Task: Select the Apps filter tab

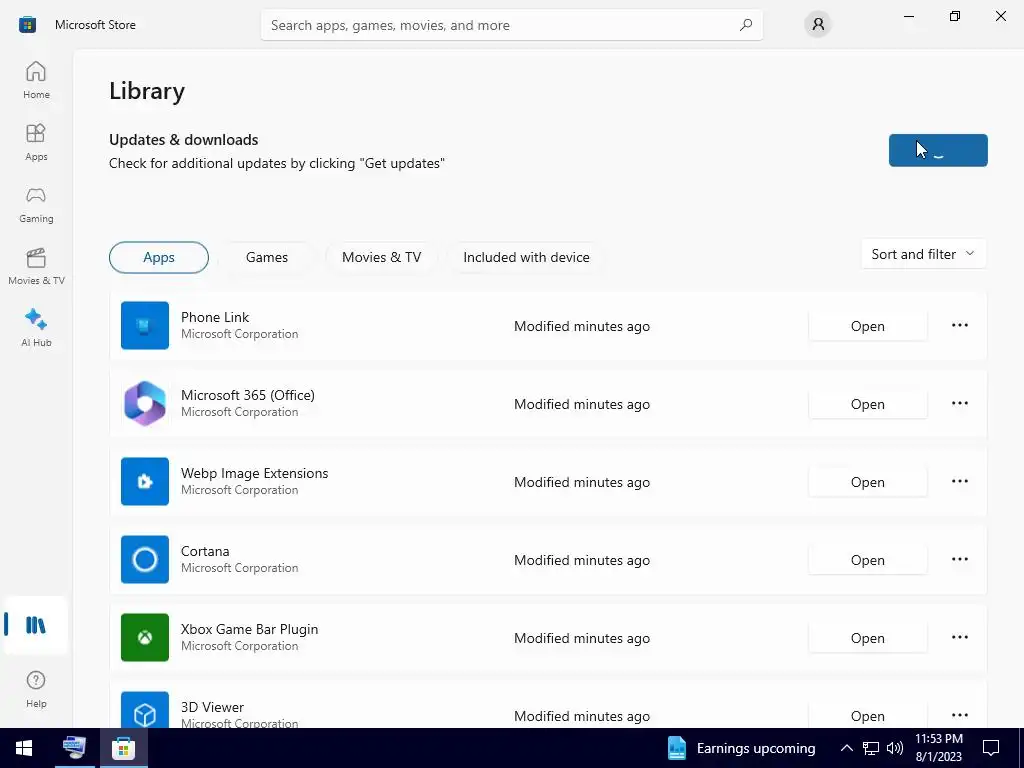Action: 159,257
